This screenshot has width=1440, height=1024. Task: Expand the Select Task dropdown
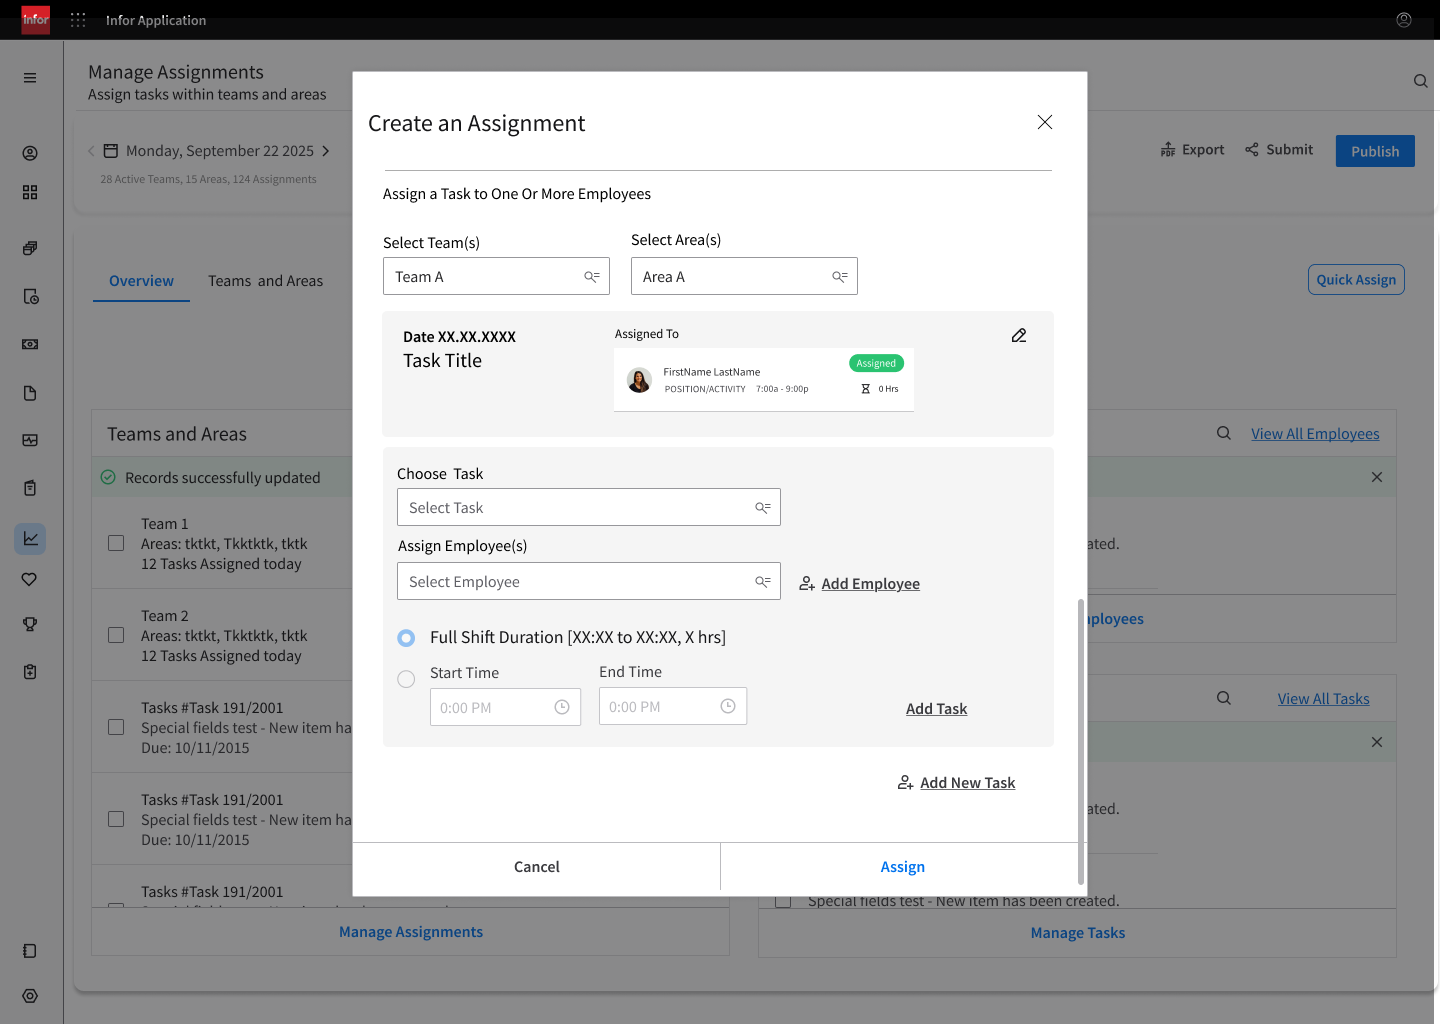[x=589, y=507]
